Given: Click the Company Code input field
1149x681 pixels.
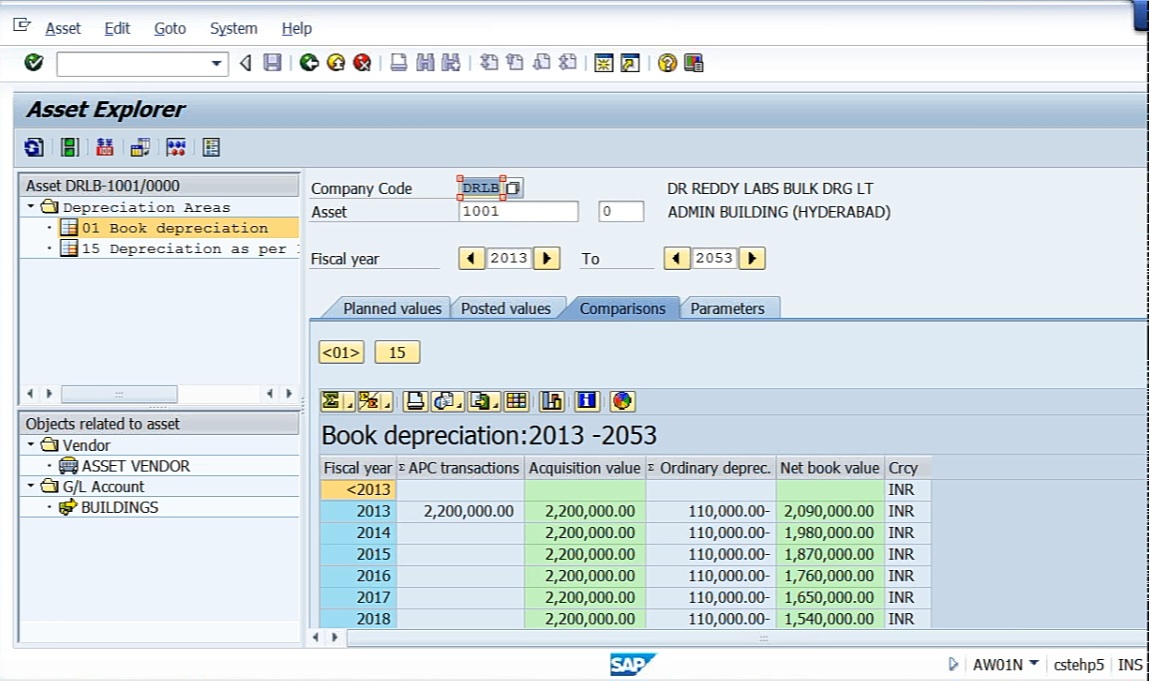Looking at the screenshot, I should (x=481, y=188).
